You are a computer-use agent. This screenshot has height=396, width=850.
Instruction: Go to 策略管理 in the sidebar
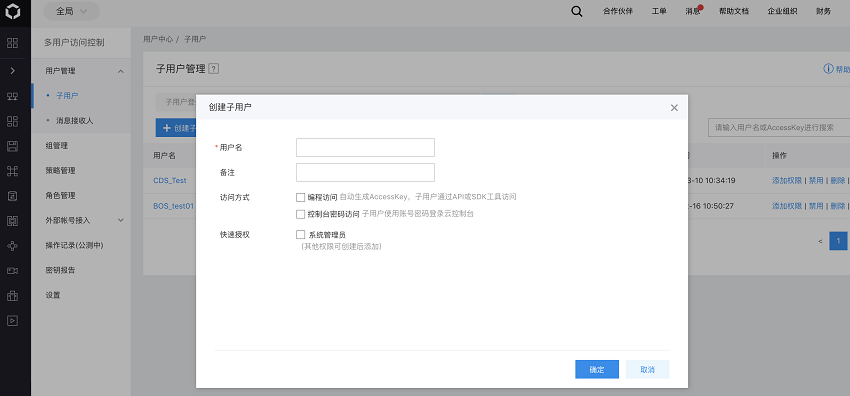point(60,171)
